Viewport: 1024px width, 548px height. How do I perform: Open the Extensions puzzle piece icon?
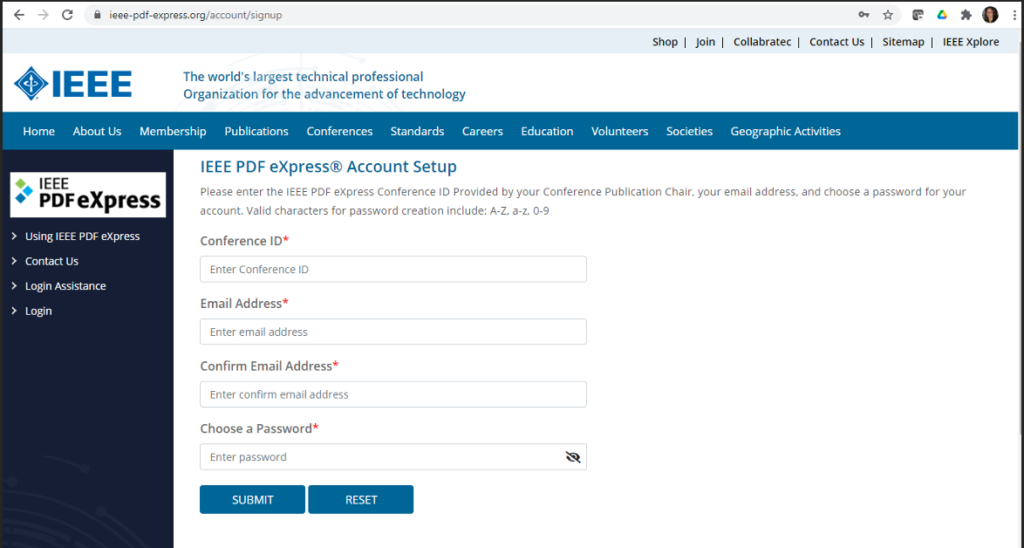(966, 14)
